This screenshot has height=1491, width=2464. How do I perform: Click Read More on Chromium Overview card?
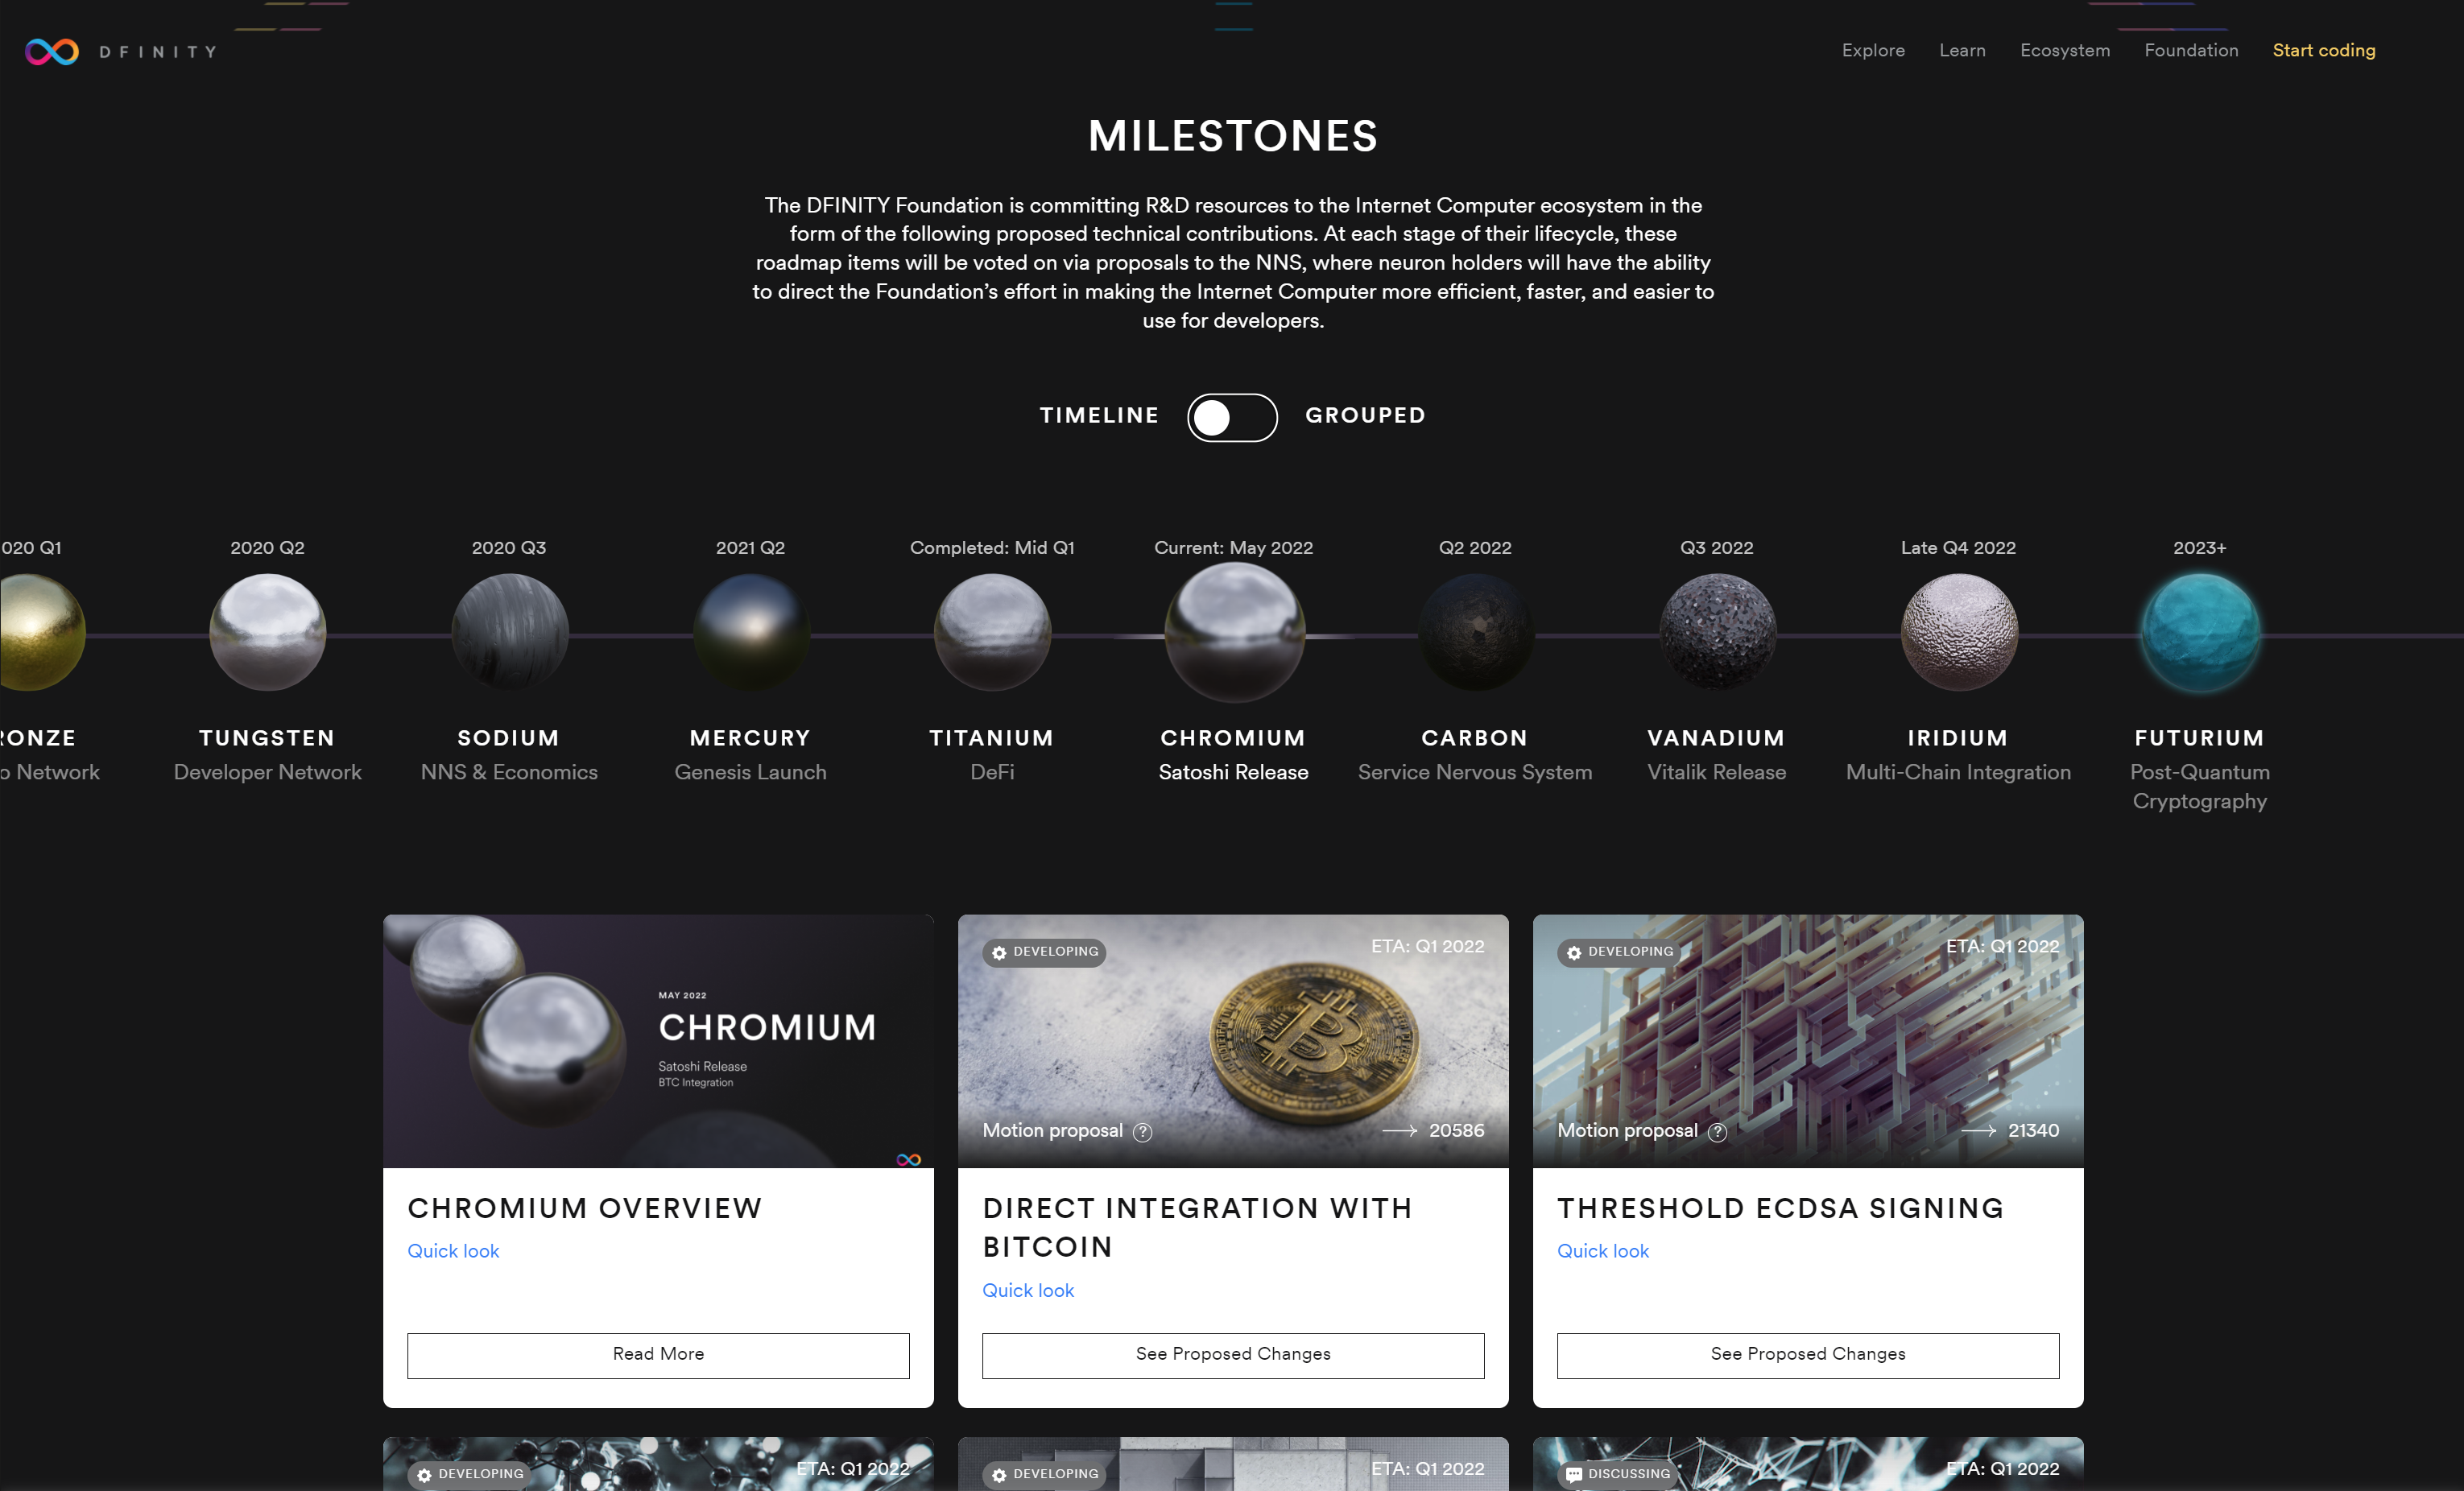tap(658, 1355)
